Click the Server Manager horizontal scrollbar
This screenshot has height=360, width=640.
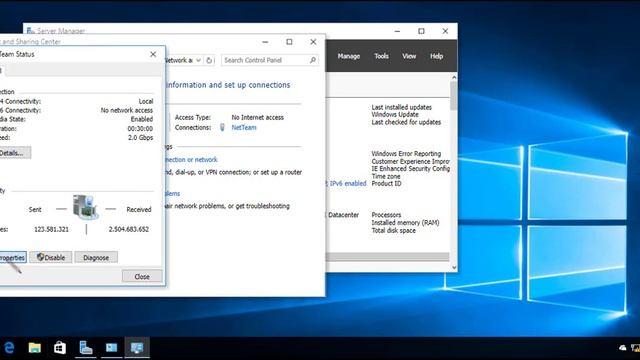pyautogui.click(x=387, y=257)
